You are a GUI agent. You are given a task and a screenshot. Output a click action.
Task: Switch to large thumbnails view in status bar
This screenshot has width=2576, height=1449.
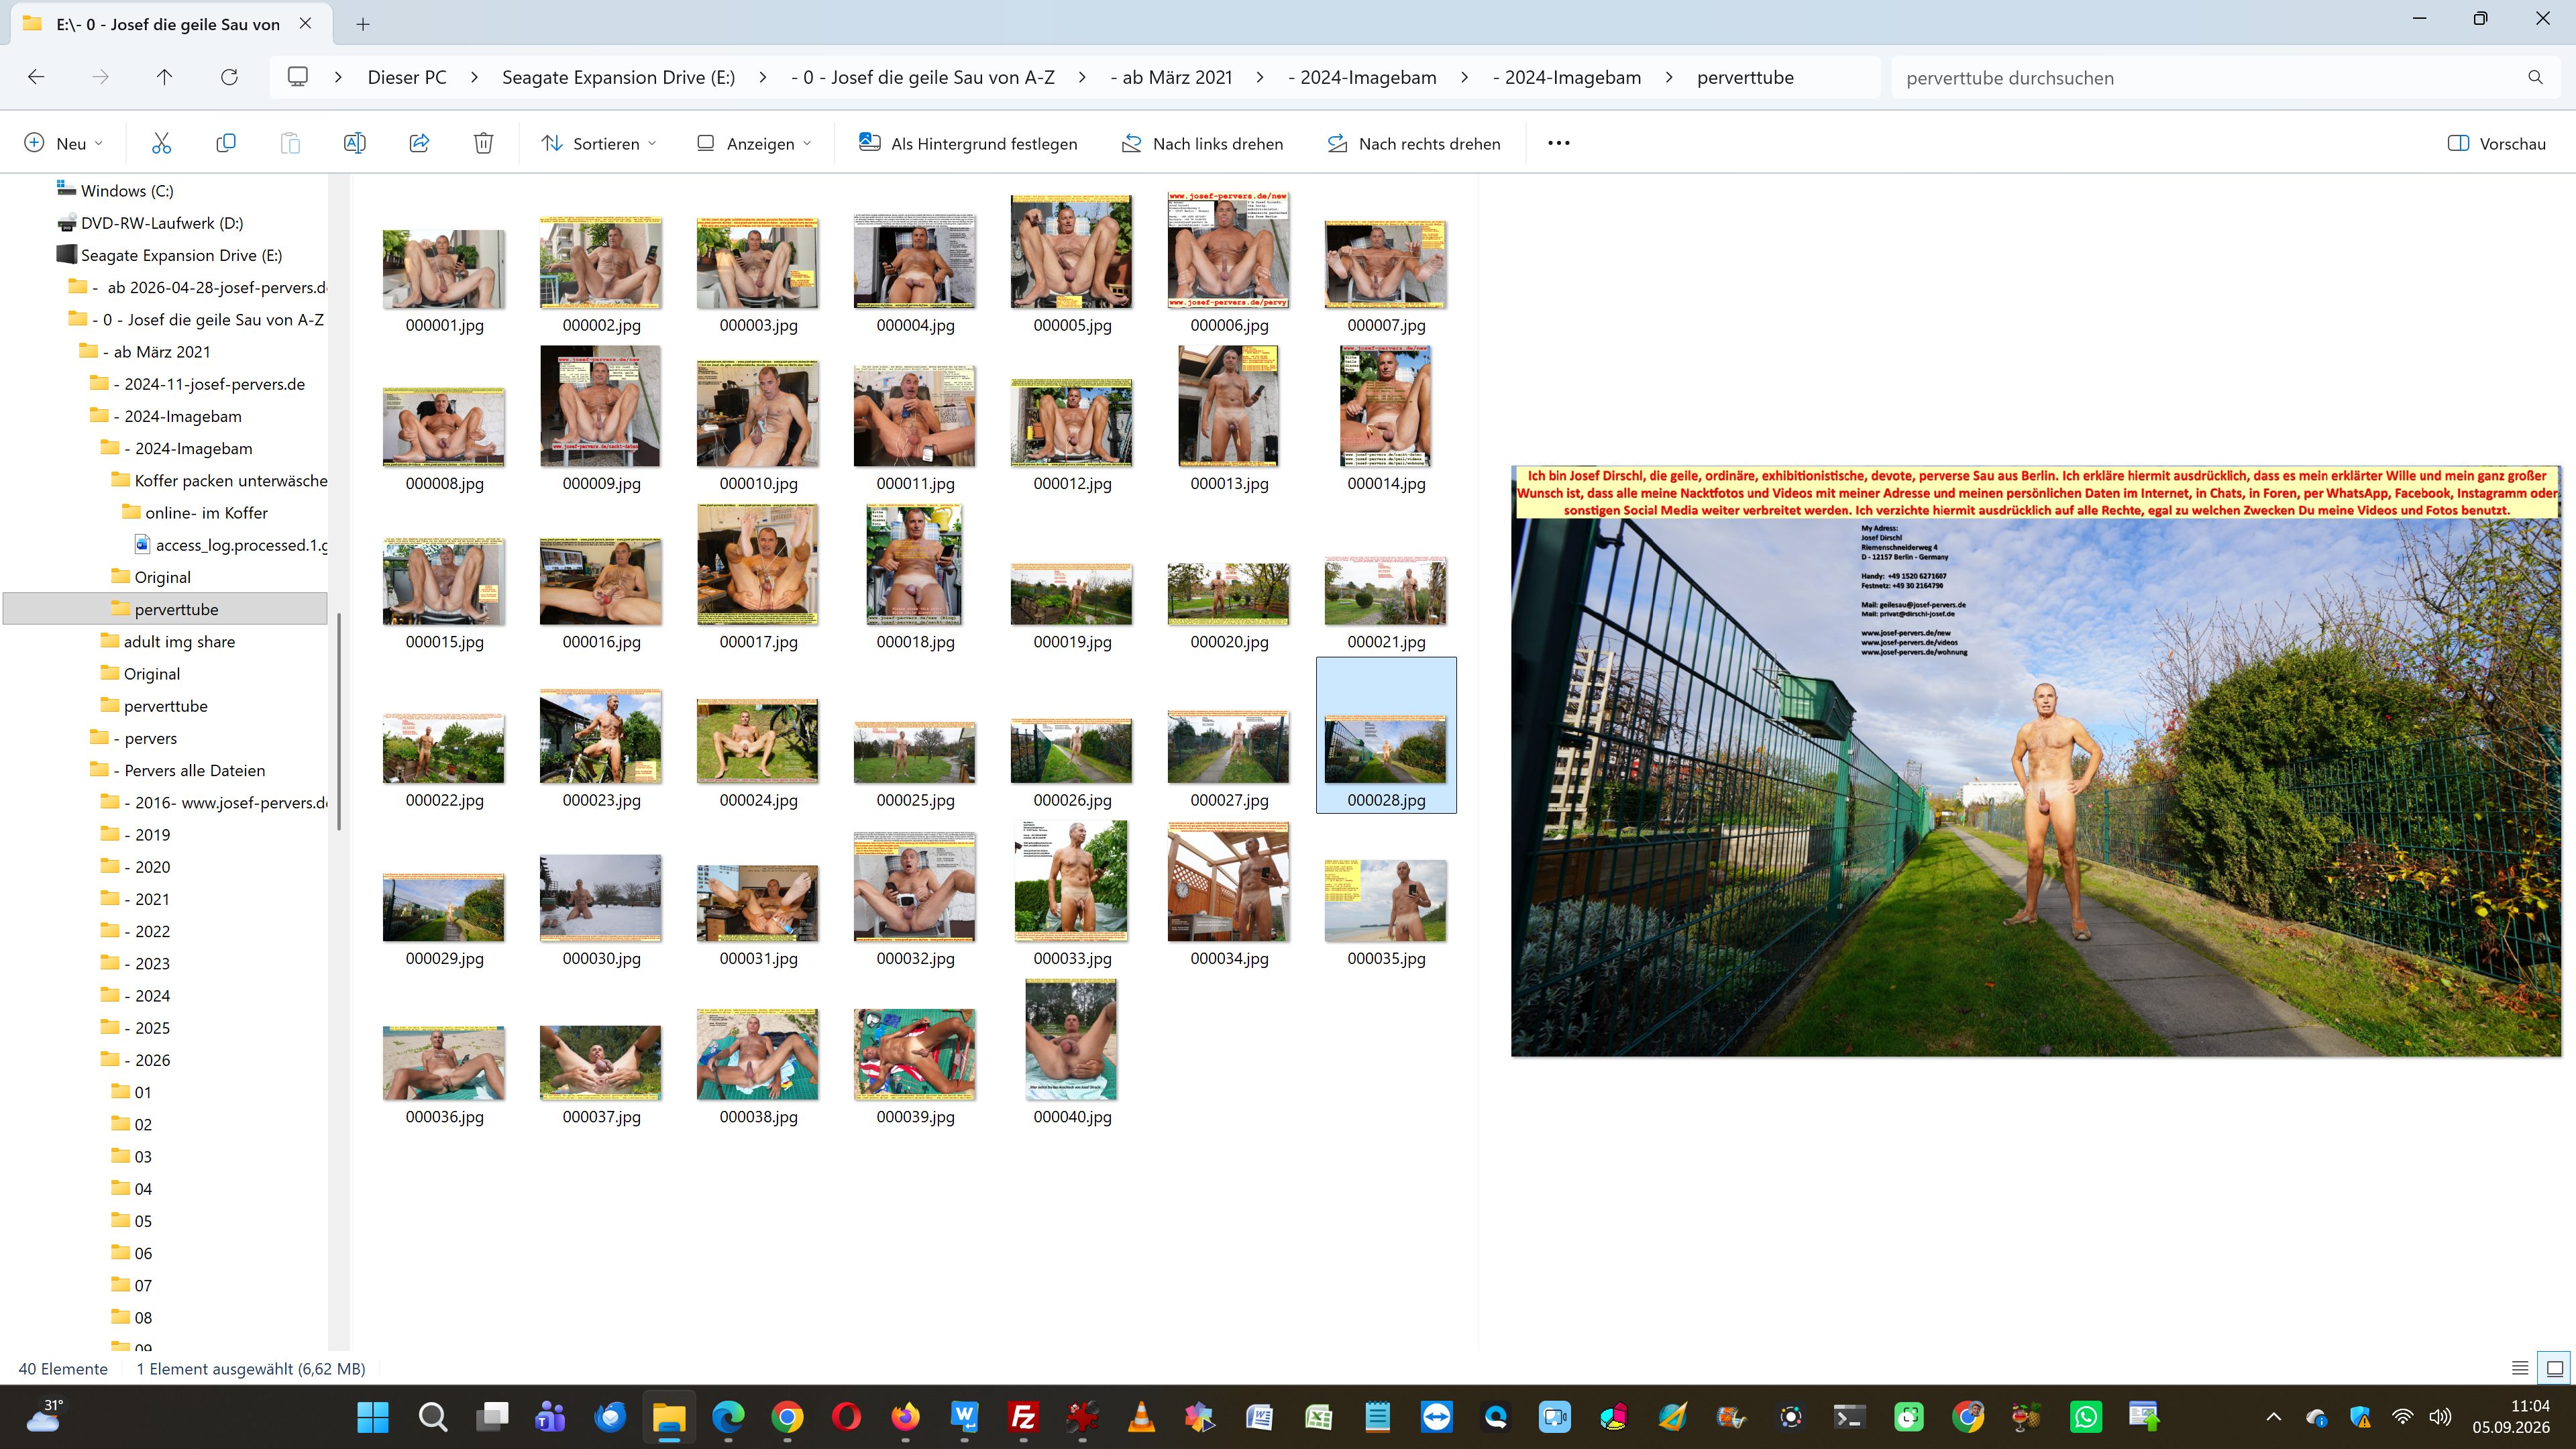[2555, 1368]
